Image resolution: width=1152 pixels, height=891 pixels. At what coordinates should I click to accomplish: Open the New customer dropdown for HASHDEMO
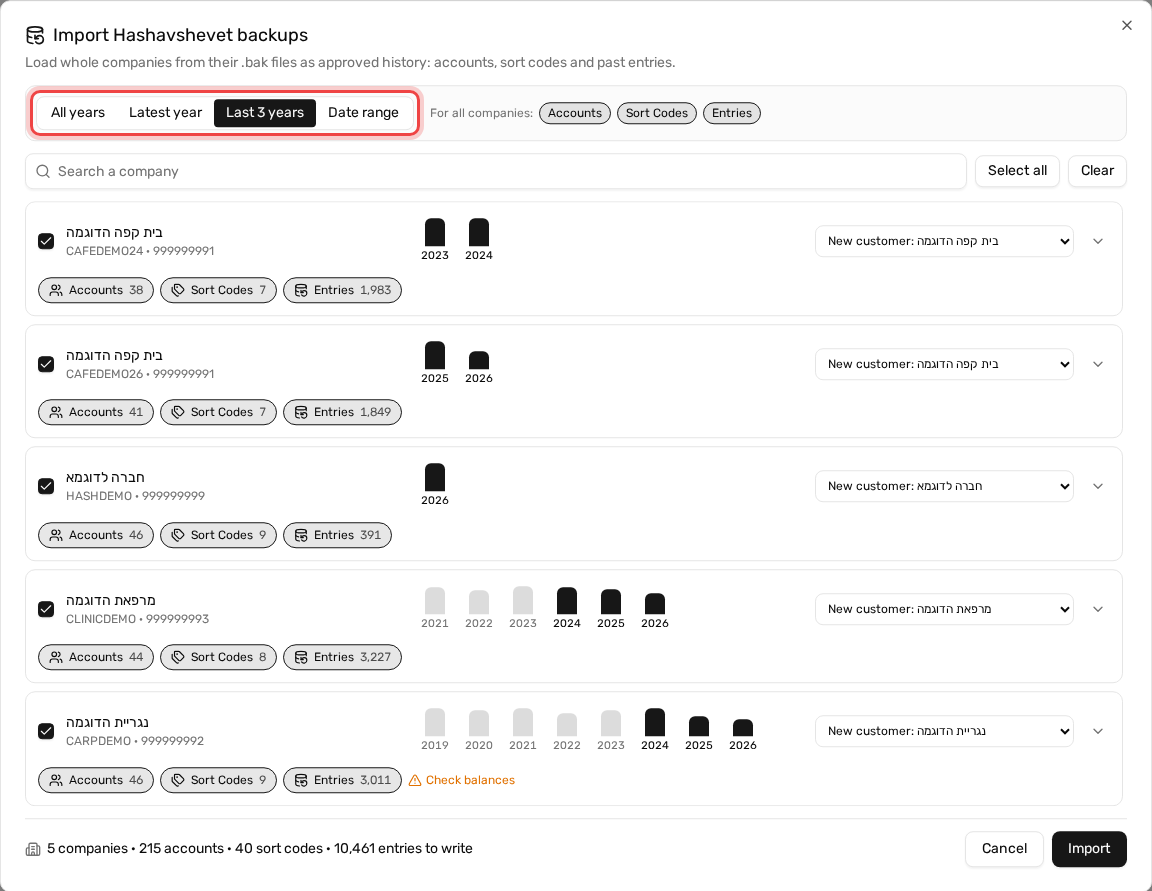click(944, 486)
